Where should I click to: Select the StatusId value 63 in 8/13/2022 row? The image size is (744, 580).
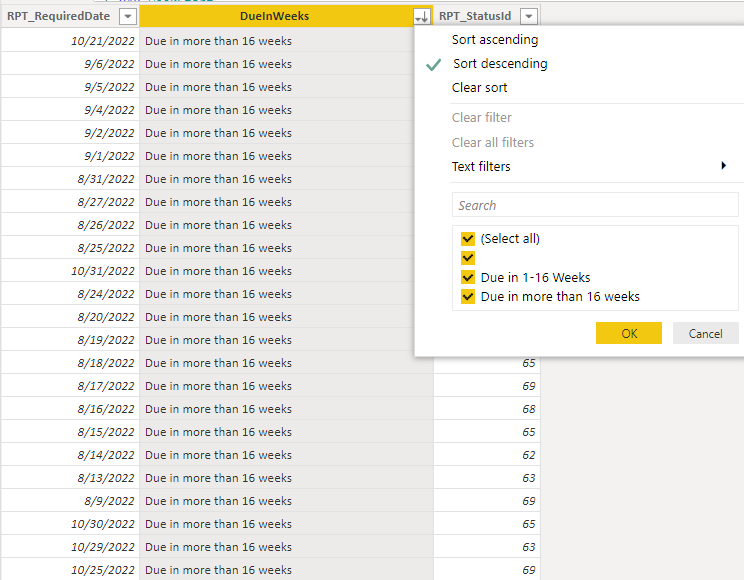point(487,478)
